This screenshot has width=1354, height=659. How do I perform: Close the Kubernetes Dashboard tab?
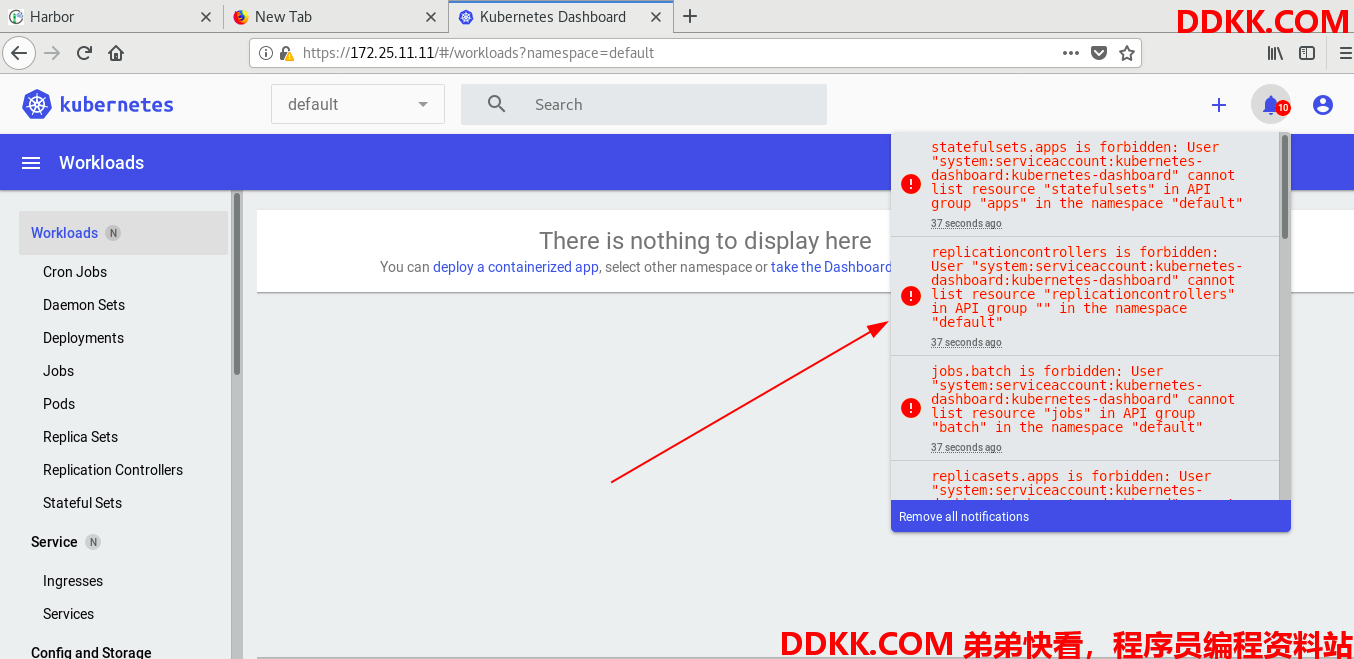click(656, 17)
